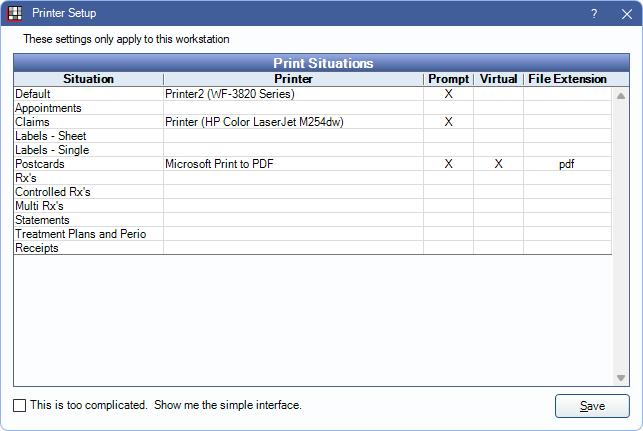Click the File Extension column header
This screenshot has width=643, height=431.
tap(567, 79)
